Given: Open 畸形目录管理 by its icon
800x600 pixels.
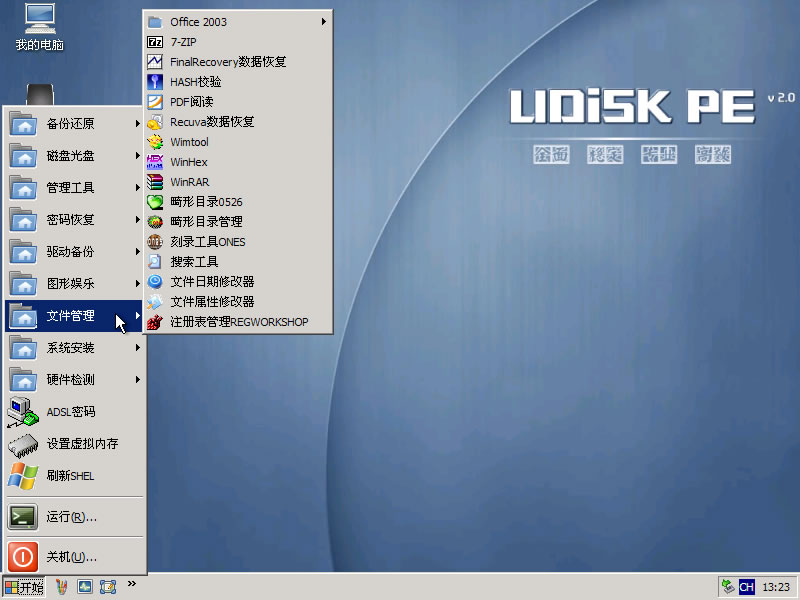Looking at the screenshot, I should coord(155,222).
